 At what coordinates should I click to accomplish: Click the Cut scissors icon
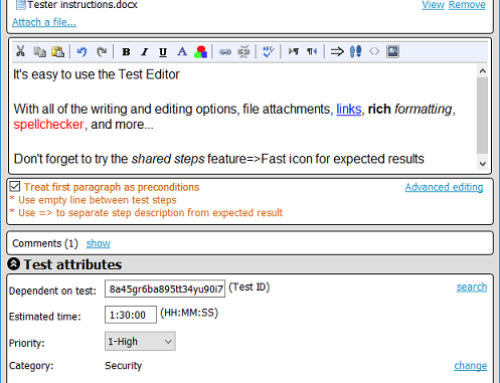coord(20,51)
